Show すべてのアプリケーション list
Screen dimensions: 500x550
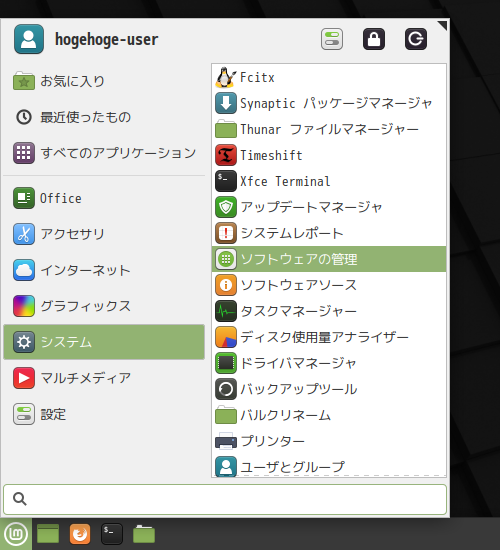coord(104,153)
